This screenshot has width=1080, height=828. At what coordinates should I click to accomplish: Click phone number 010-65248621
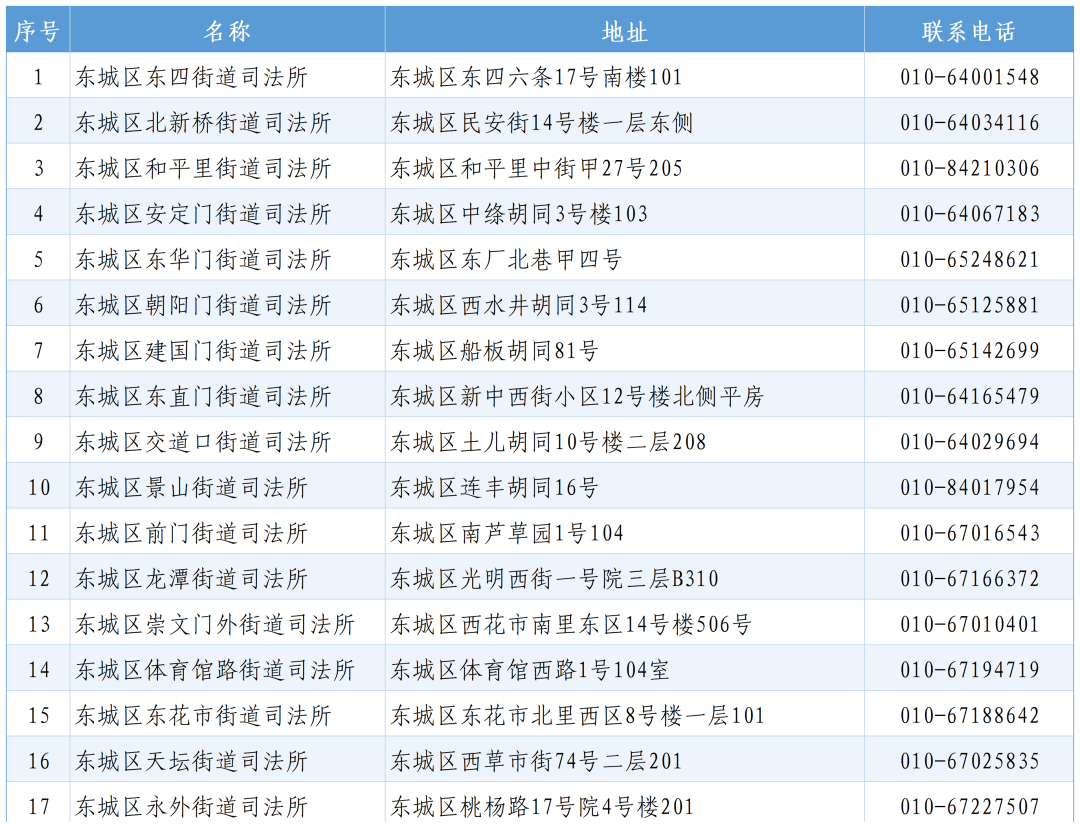969,260
